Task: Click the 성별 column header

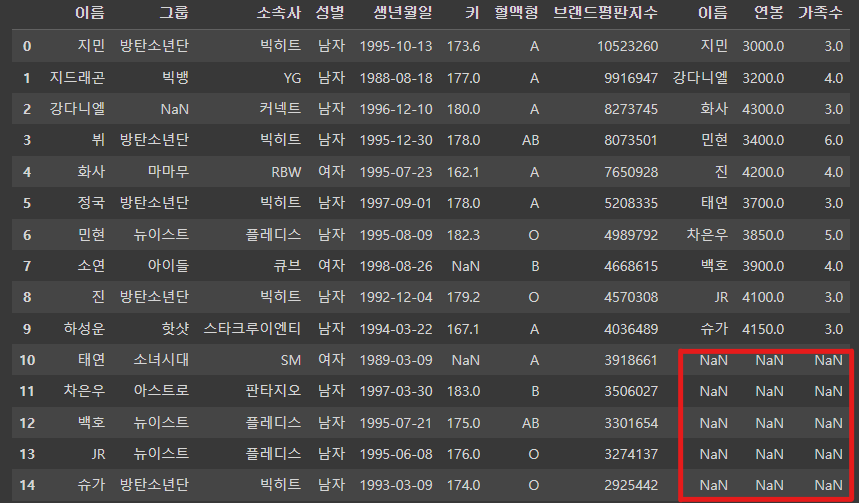Action: coord(330,13)
